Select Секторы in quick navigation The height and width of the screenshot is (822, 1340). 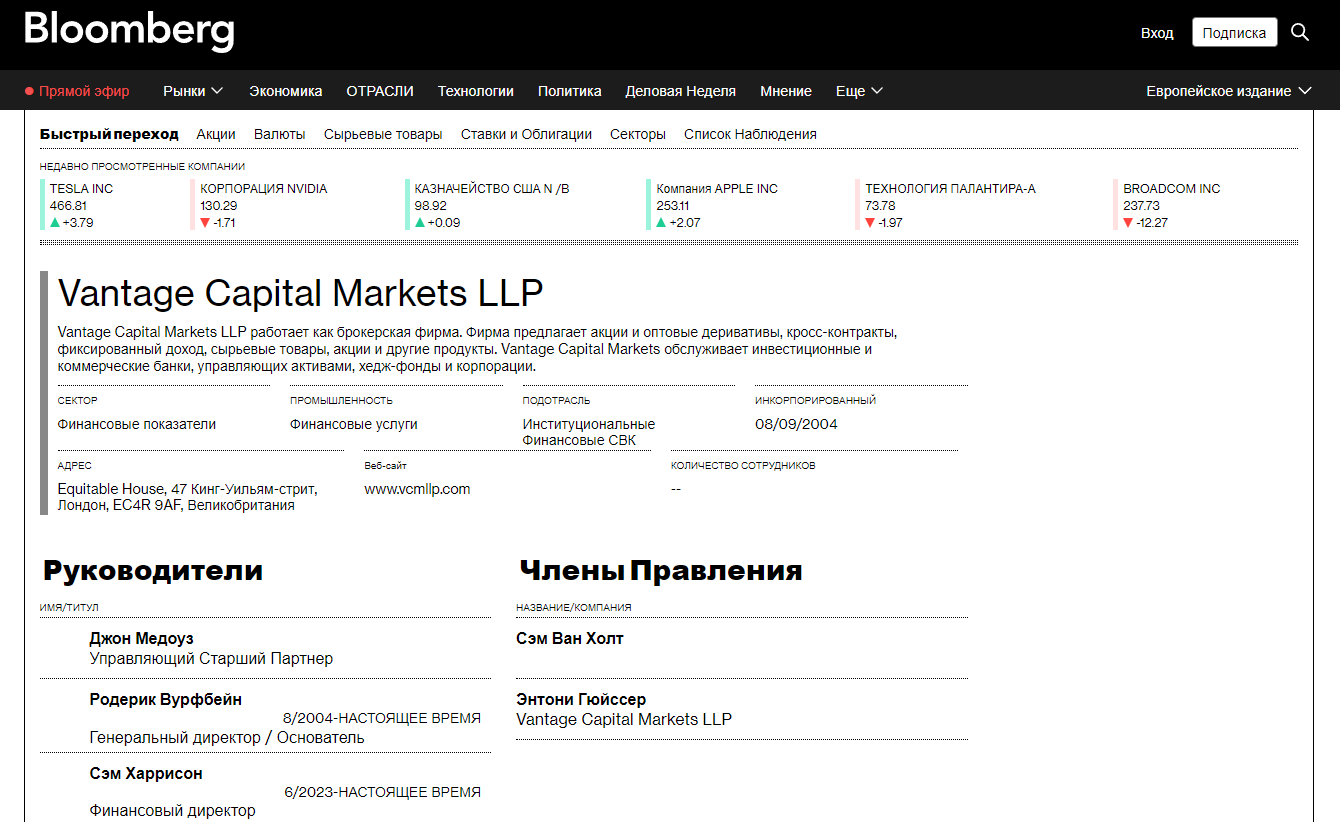(x=638, y=134)
